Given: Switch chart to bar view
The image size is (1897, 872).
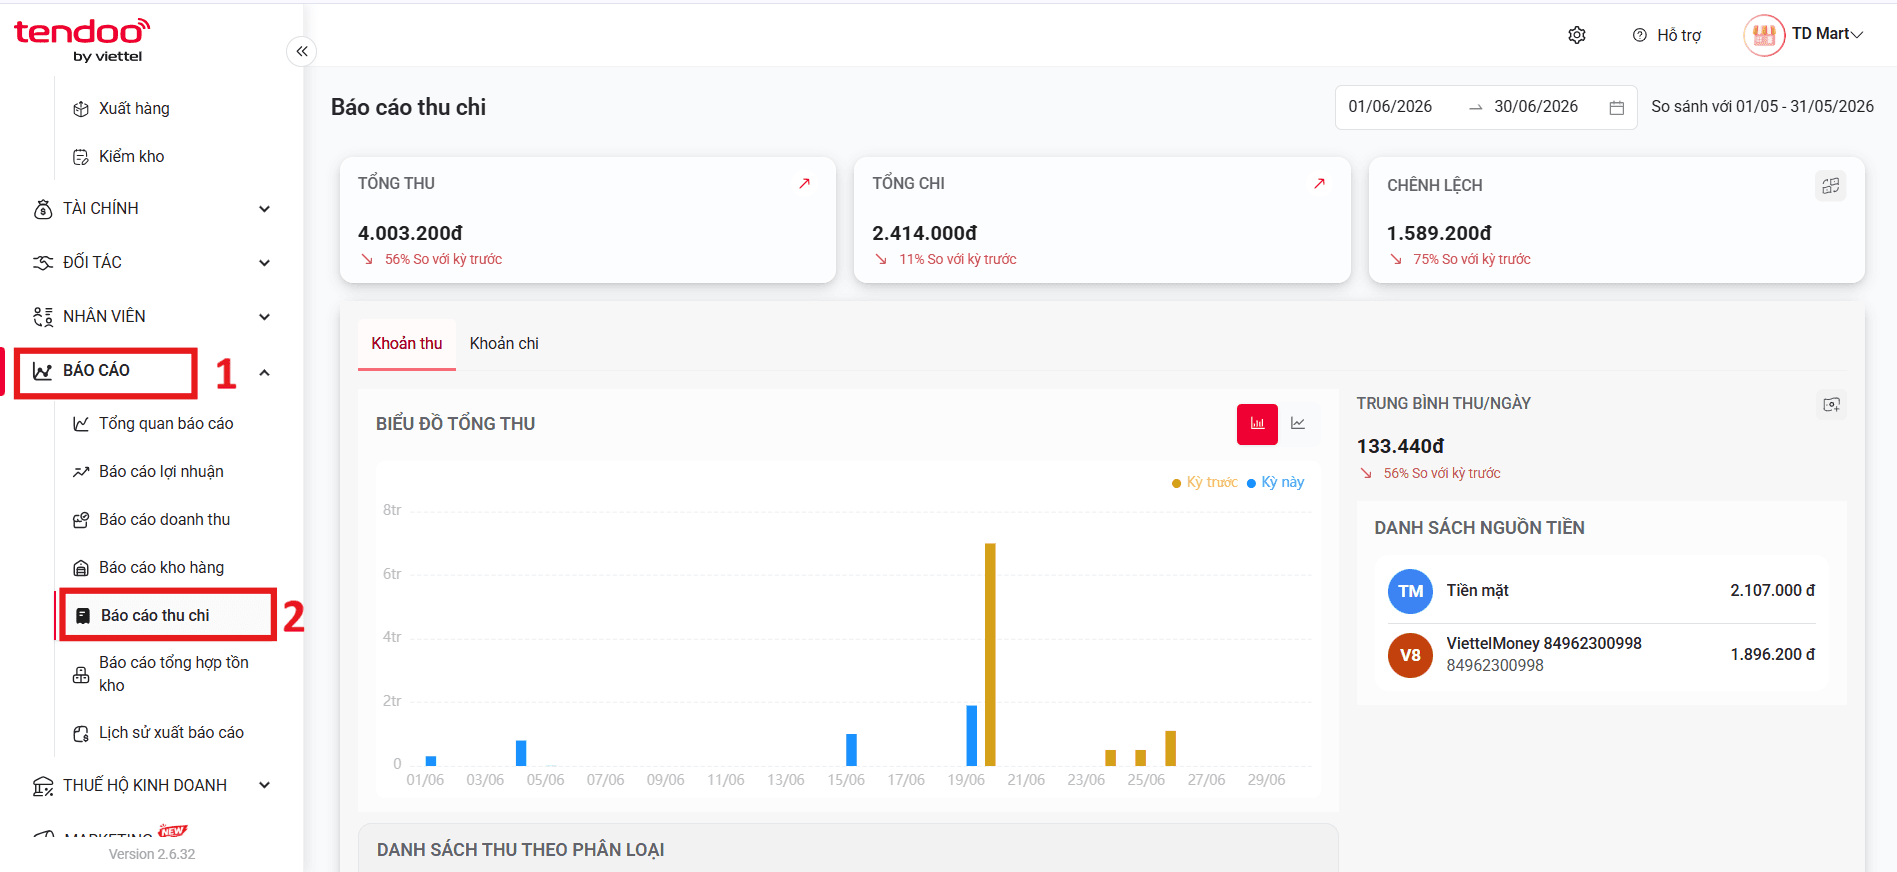Looking at the screenshot, I should pyautogui.click(x=1258, y=424).
